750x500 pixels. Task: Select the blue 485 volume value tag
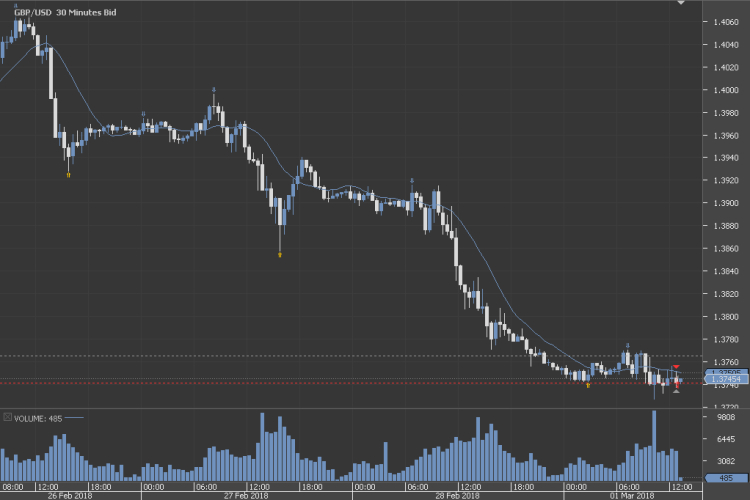726,478
